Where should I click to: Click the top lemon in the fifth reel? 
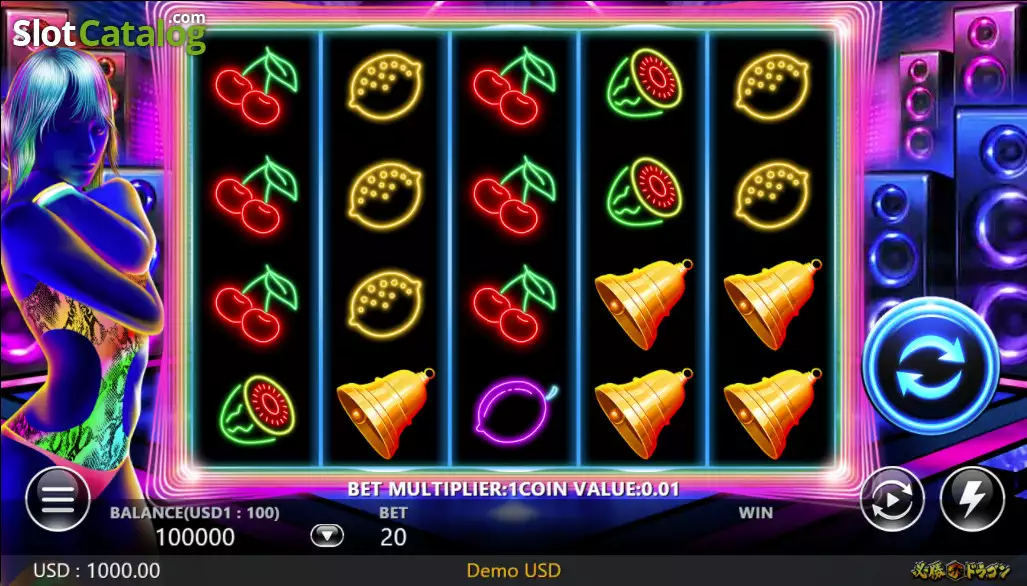click(x=772, y=86)
